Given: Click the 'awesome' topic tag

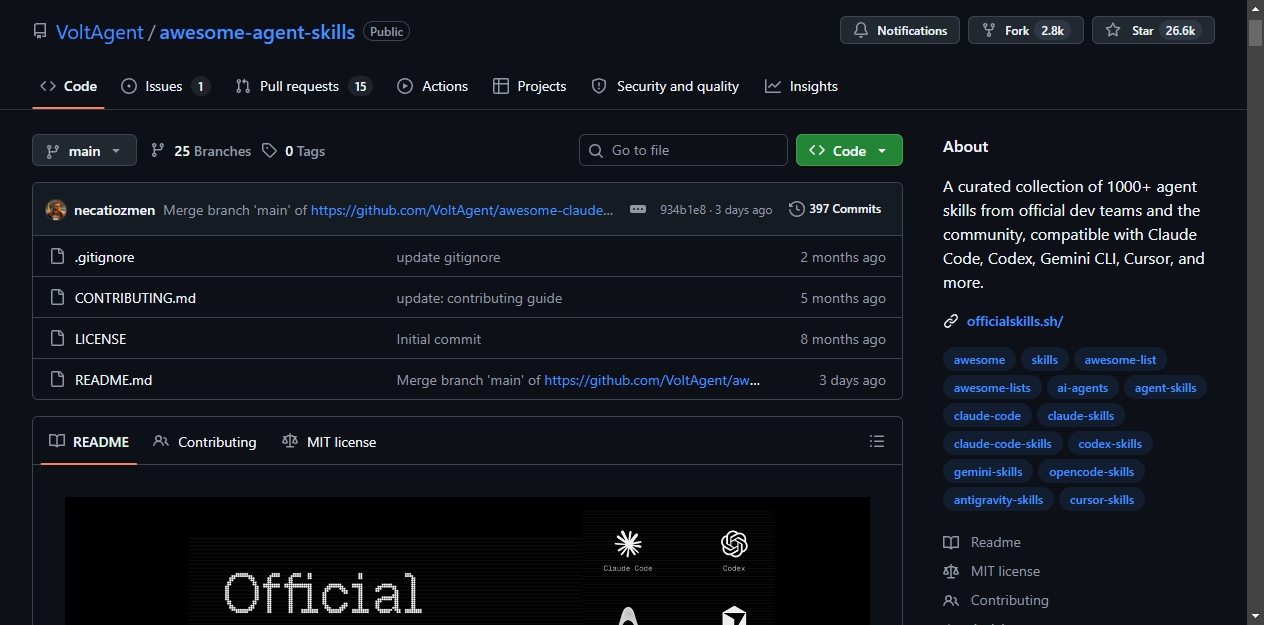Looking at the screenshot, I should 979,360.
